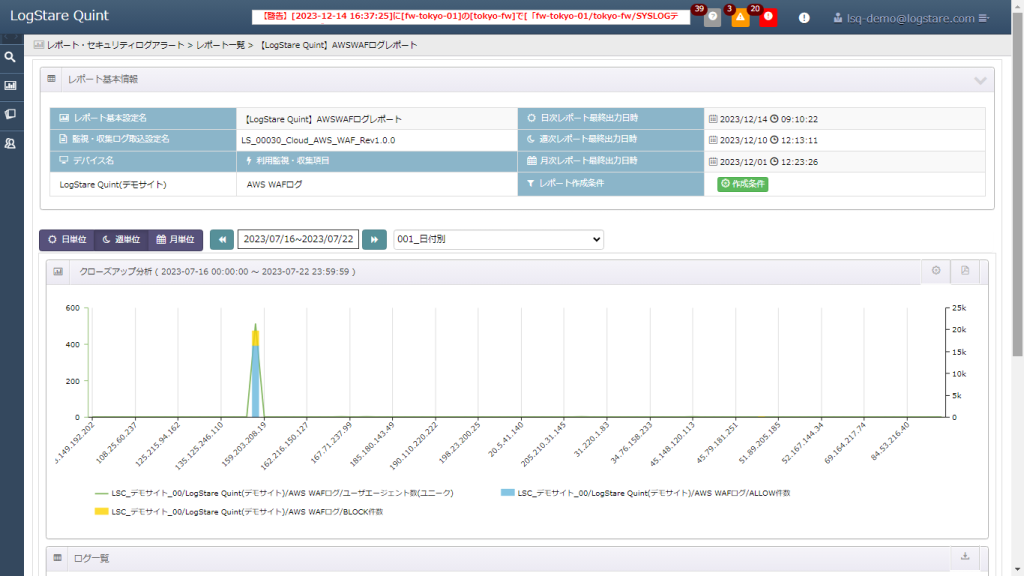Go to previous week period
1024x576 pixels.
[222, 240]
